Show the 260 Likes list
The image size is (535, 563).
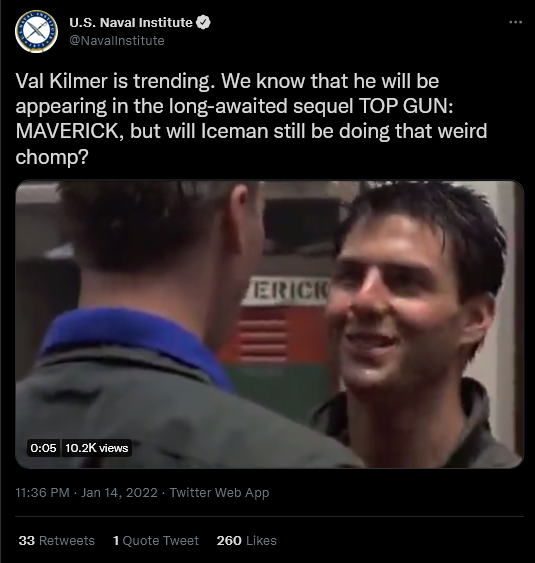(246, 540)
